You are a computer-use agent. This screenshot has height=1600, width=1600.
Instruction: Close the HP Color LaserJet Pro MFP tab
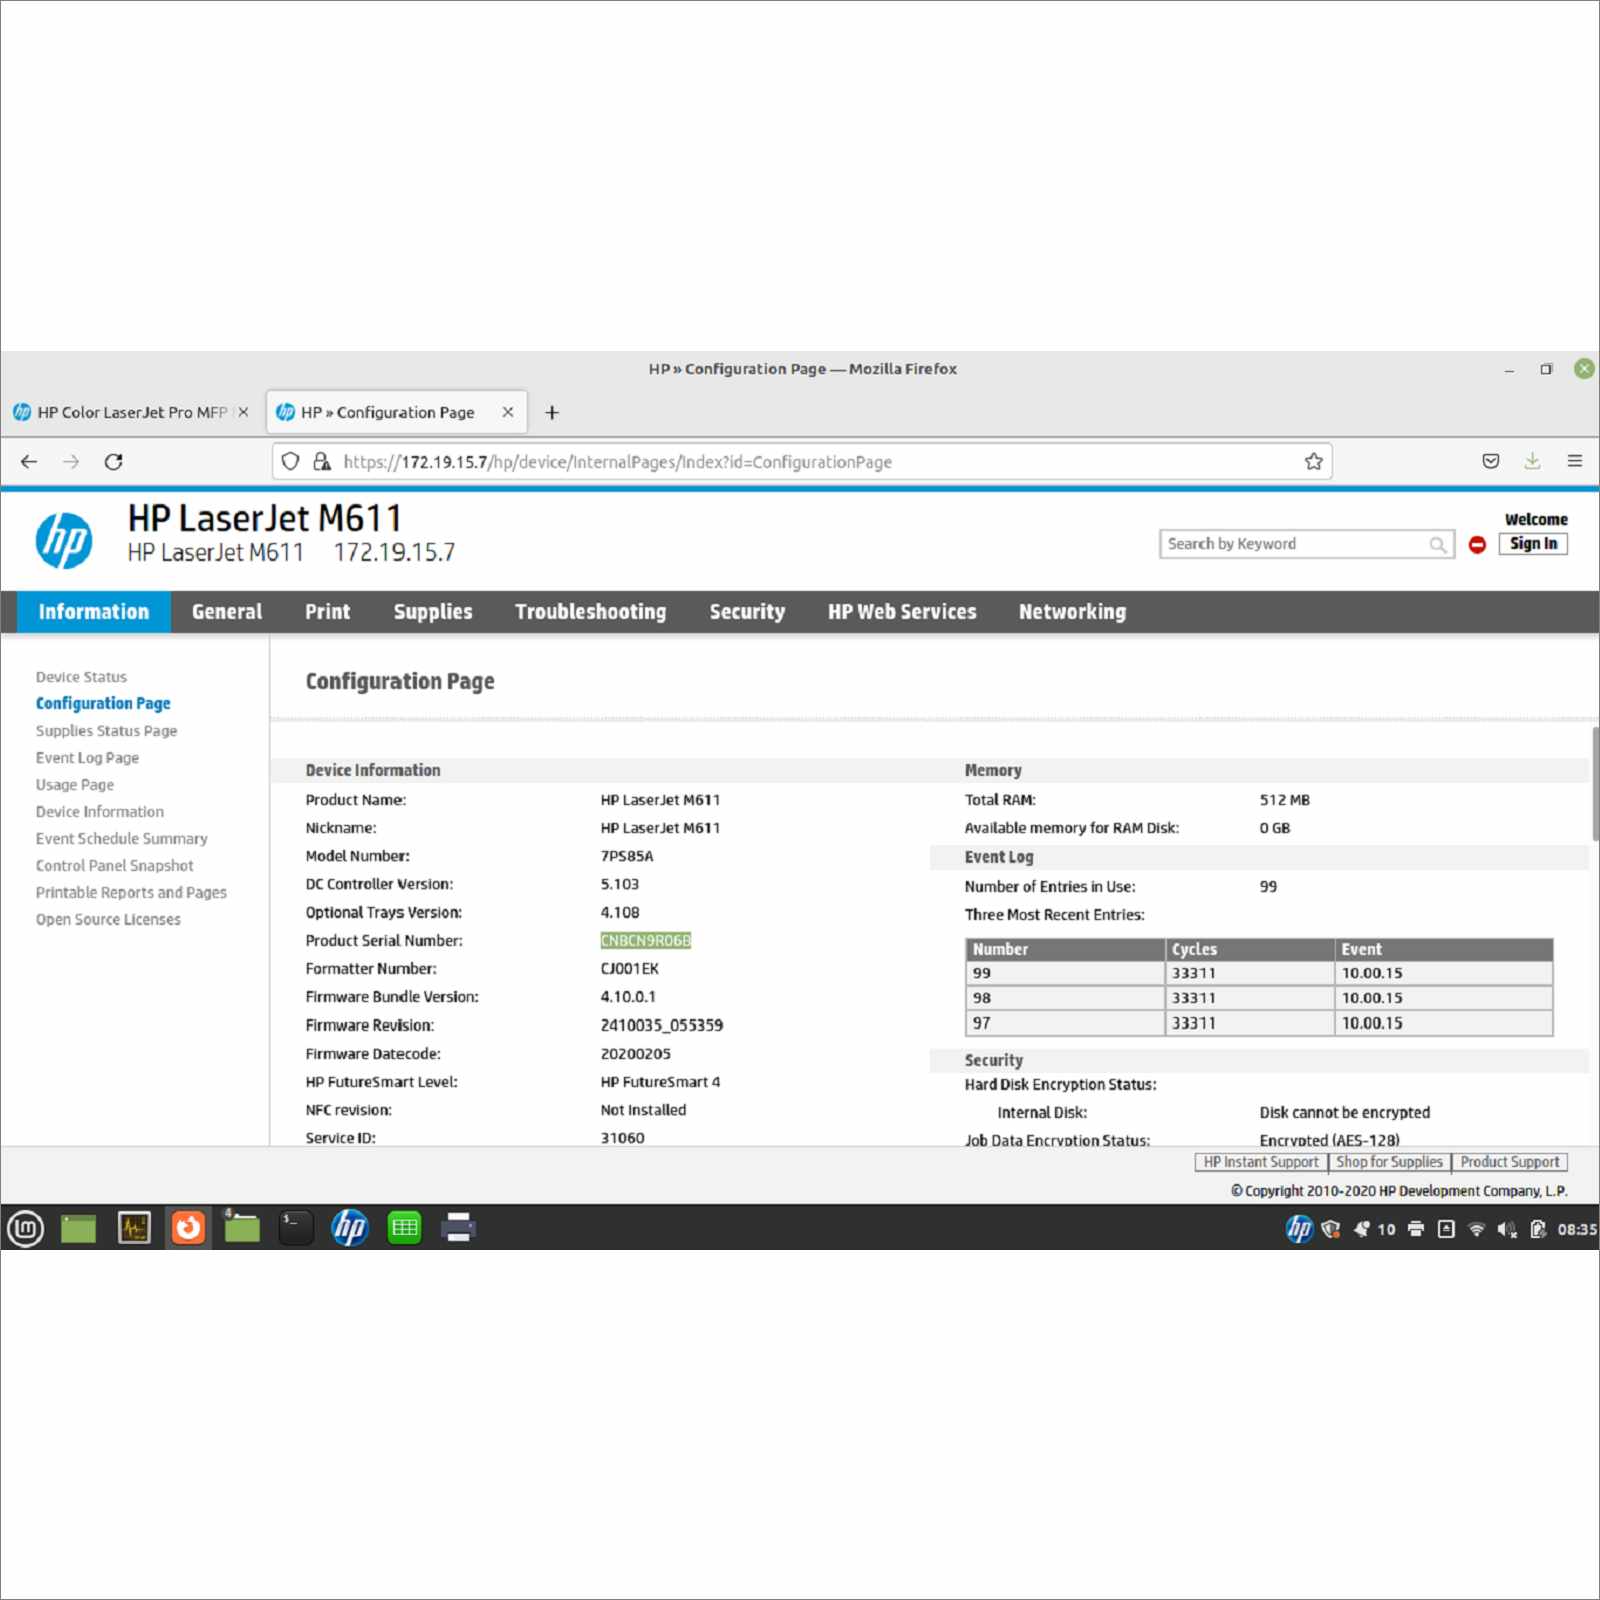pos(243,412)
